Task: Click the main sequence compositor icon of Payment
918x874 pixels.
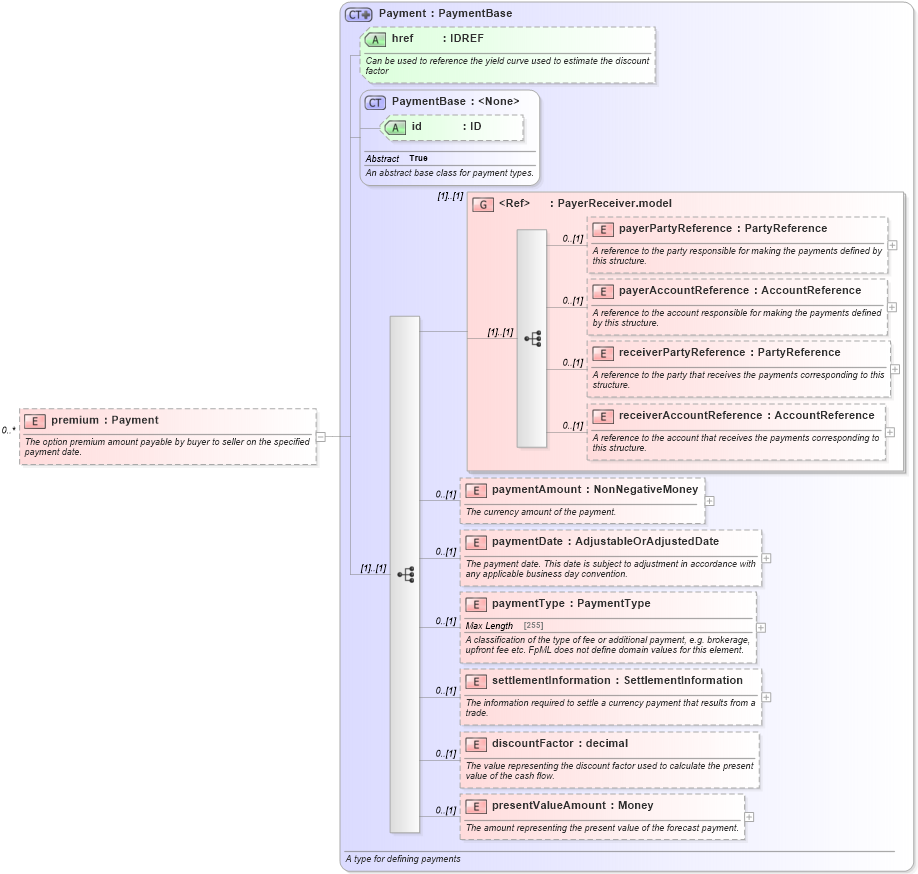Action: pyautogui.click(x=406, y=574)
